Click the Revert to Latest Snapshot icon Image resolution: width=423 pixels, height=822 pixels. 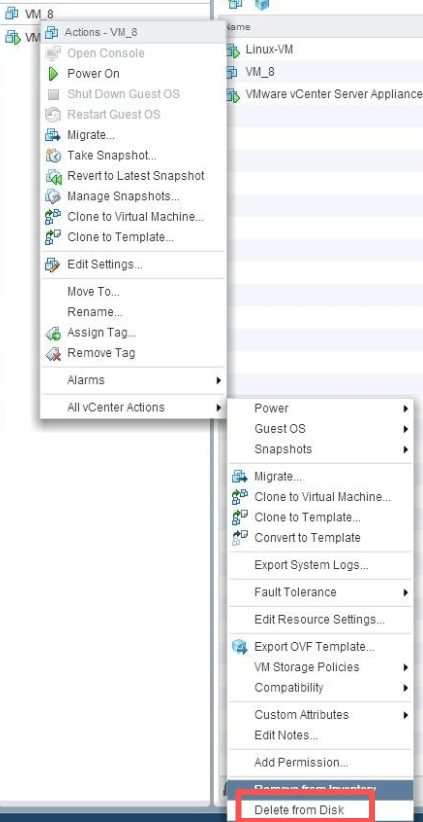[53, 176]
